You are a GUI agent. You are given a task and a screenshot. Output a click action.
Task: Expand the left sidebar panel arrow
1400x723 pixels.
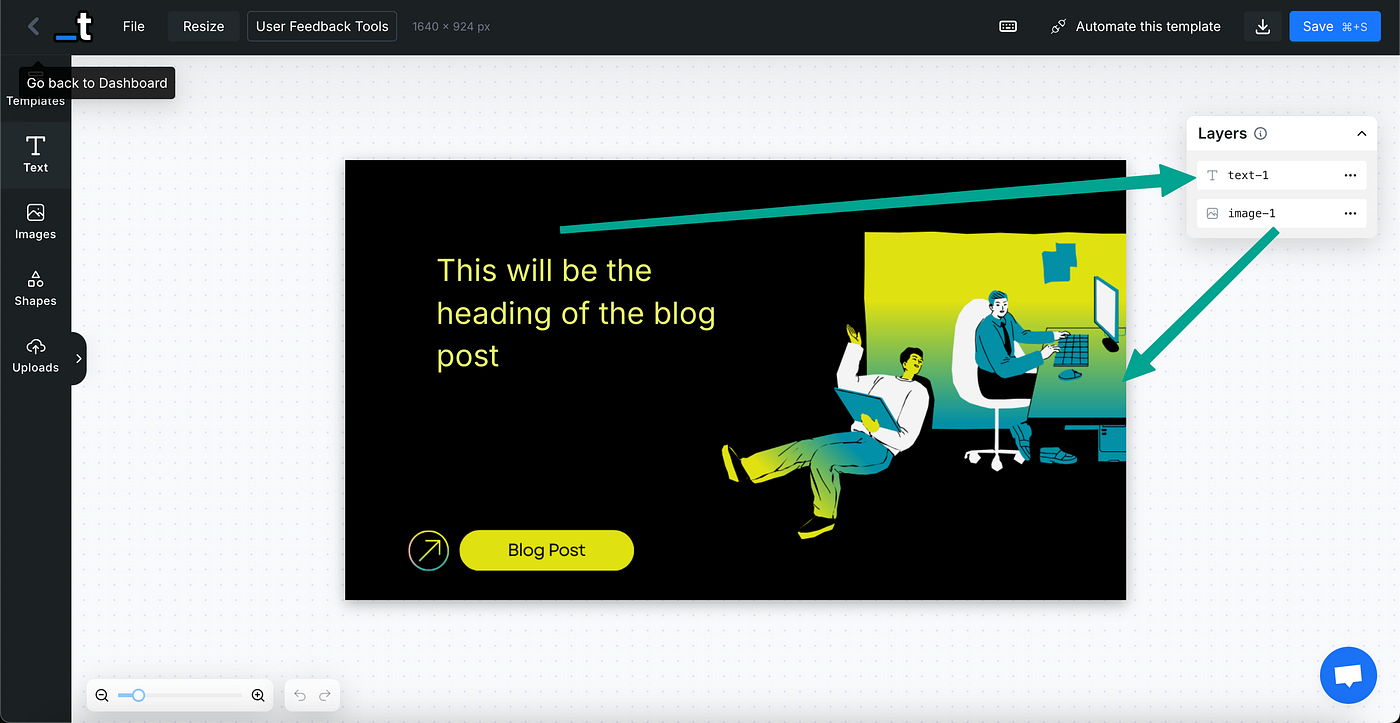coord(79,358)
